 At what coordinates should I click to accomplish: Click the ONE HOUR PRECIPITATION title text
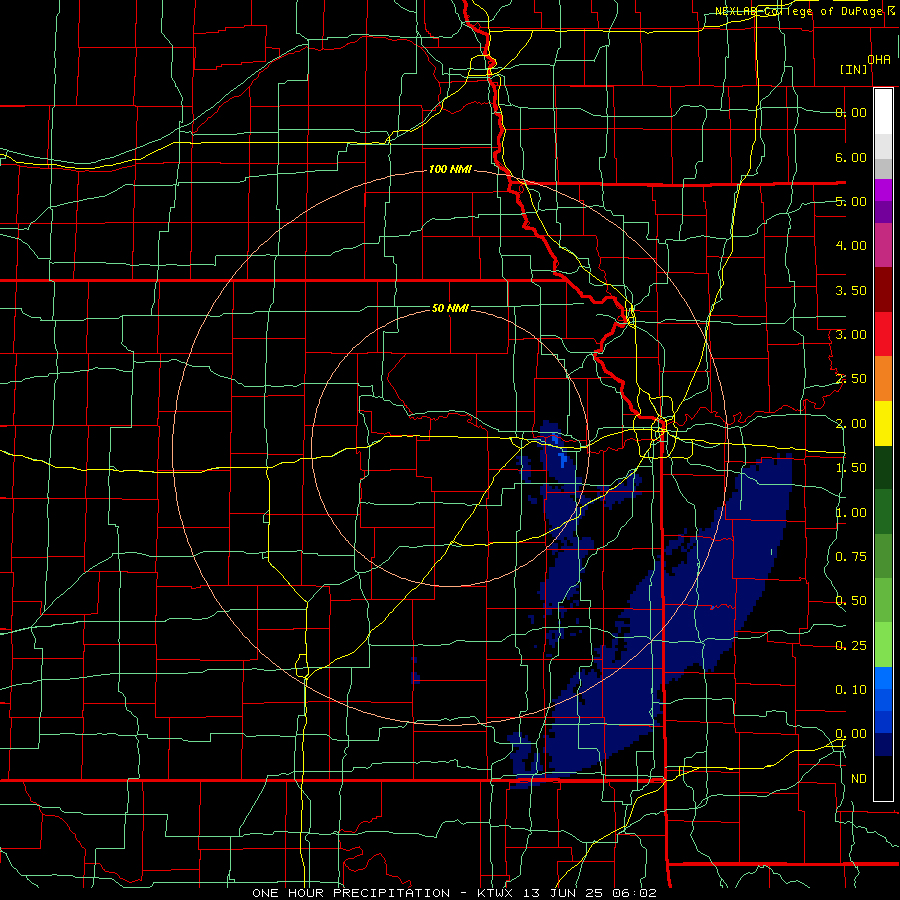[351, 893]
